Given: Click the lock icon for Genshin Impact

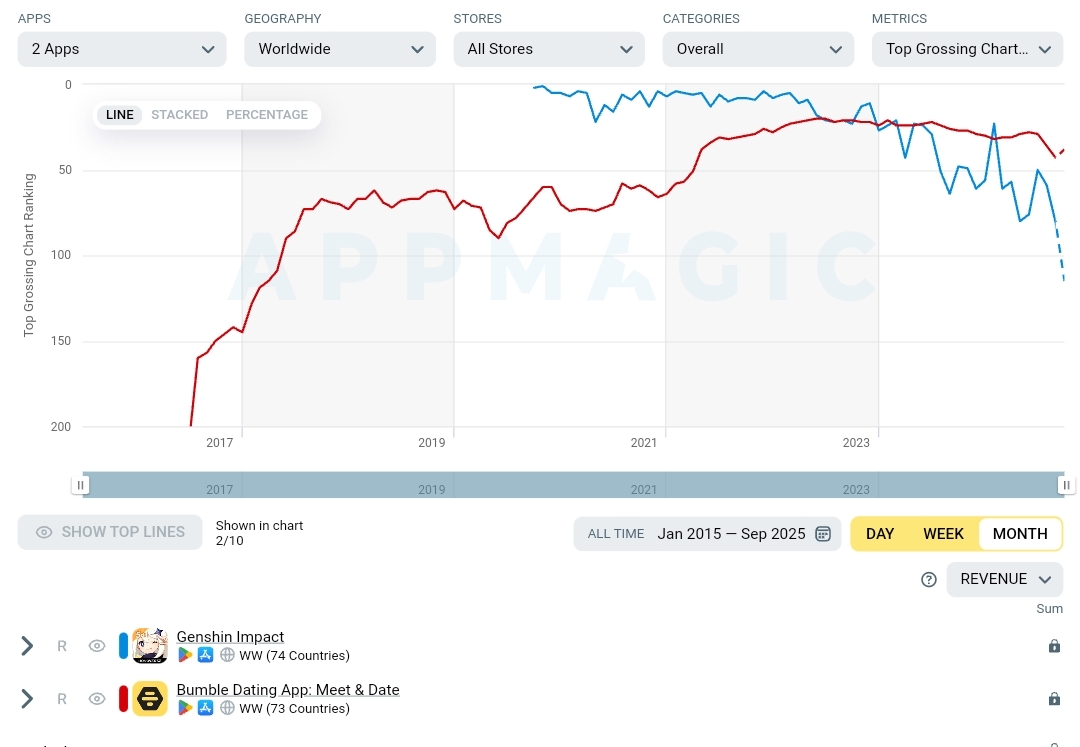Looking at the screenshot, I should pyautogui.click(x=1054, y=646).
